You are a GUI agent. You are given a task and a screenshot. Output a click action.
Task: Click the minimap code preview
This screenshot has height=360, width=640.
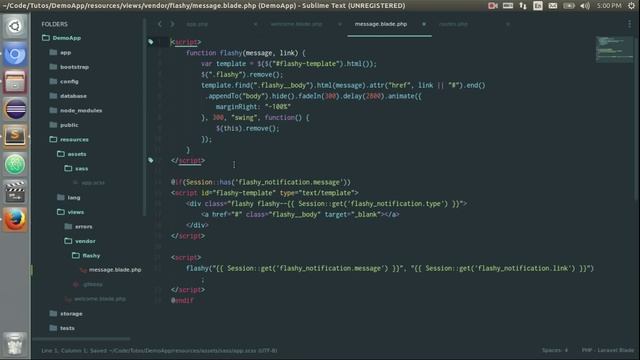(614, 49)
